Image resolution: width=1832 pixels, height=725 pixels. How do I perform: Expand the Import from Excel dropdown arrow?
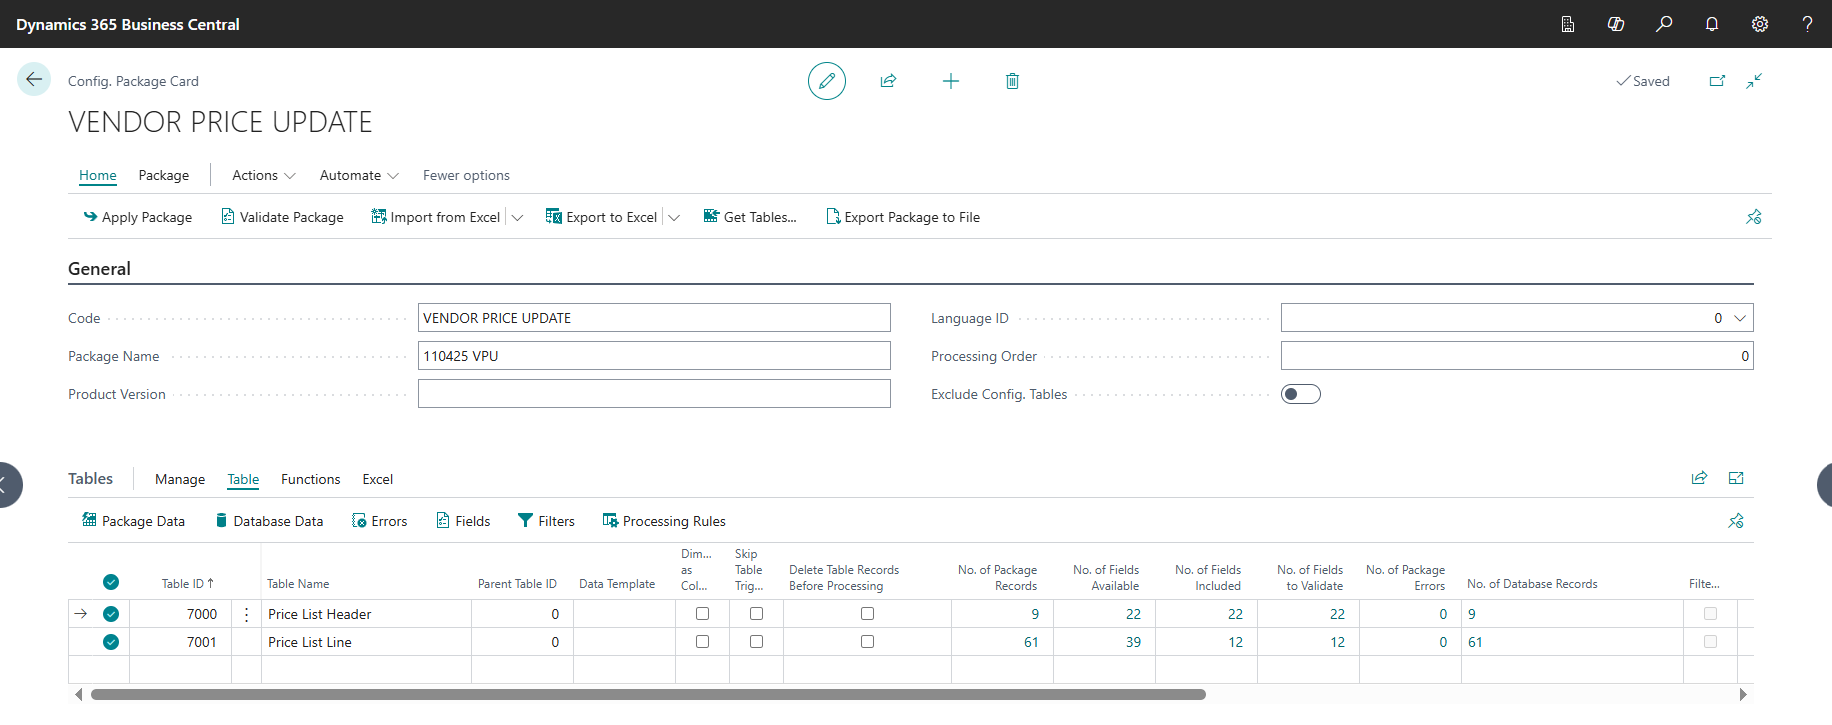pos(517,218)
